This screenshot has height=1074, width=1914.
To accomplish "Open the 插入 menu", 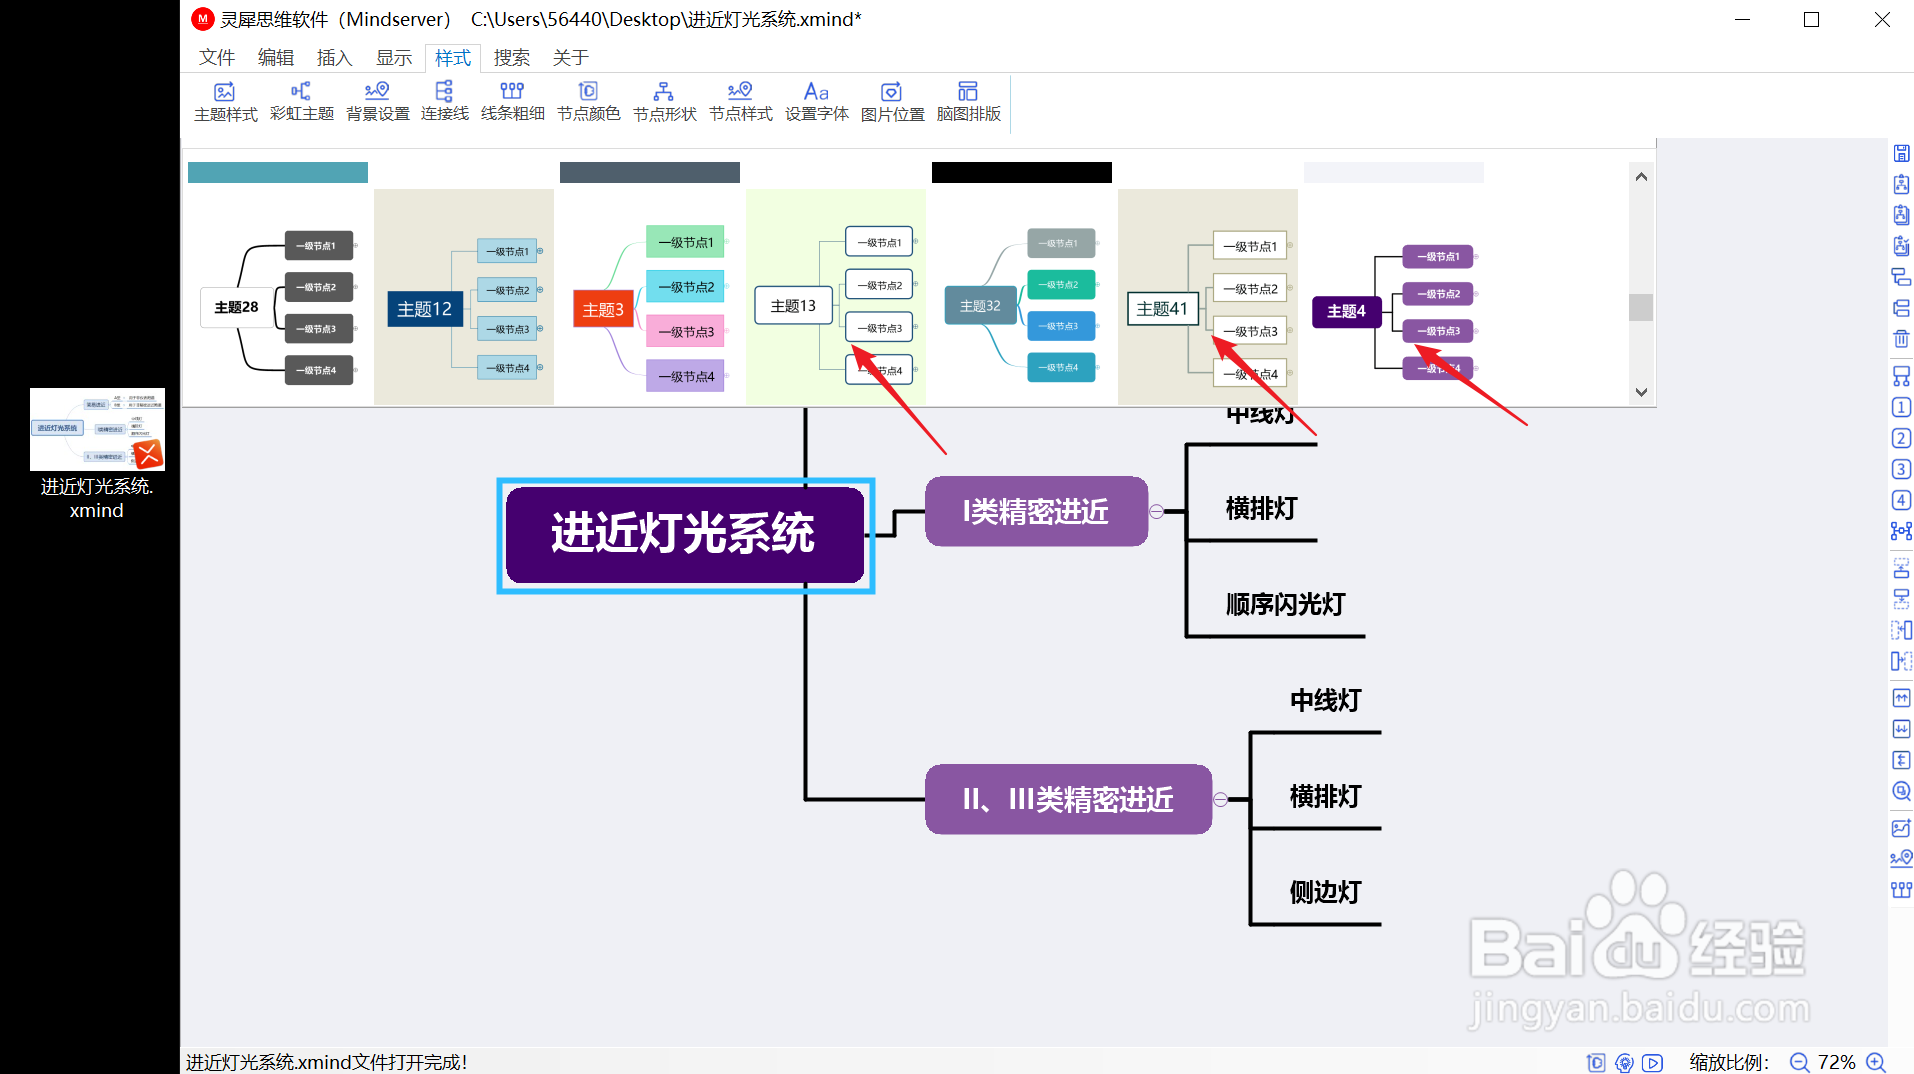I will (x=335, y=58).
